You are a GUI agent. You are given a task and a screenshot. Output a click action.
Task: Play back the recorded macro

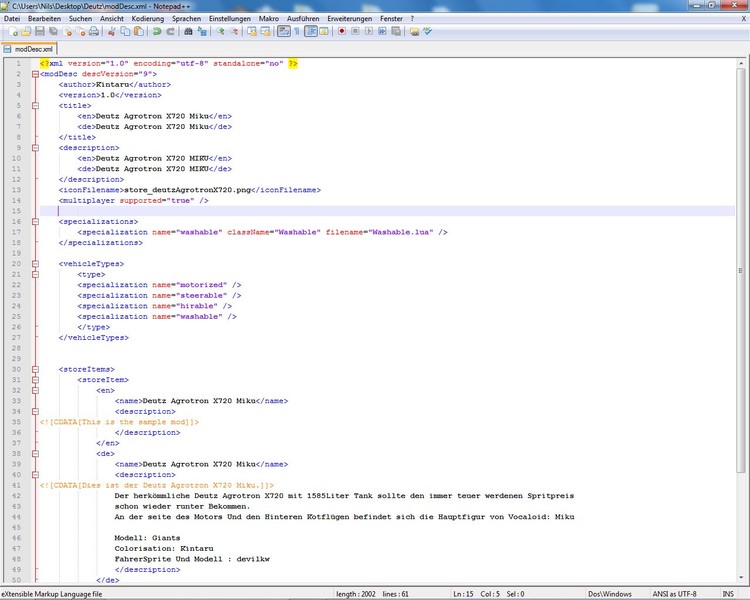point(369,32)
